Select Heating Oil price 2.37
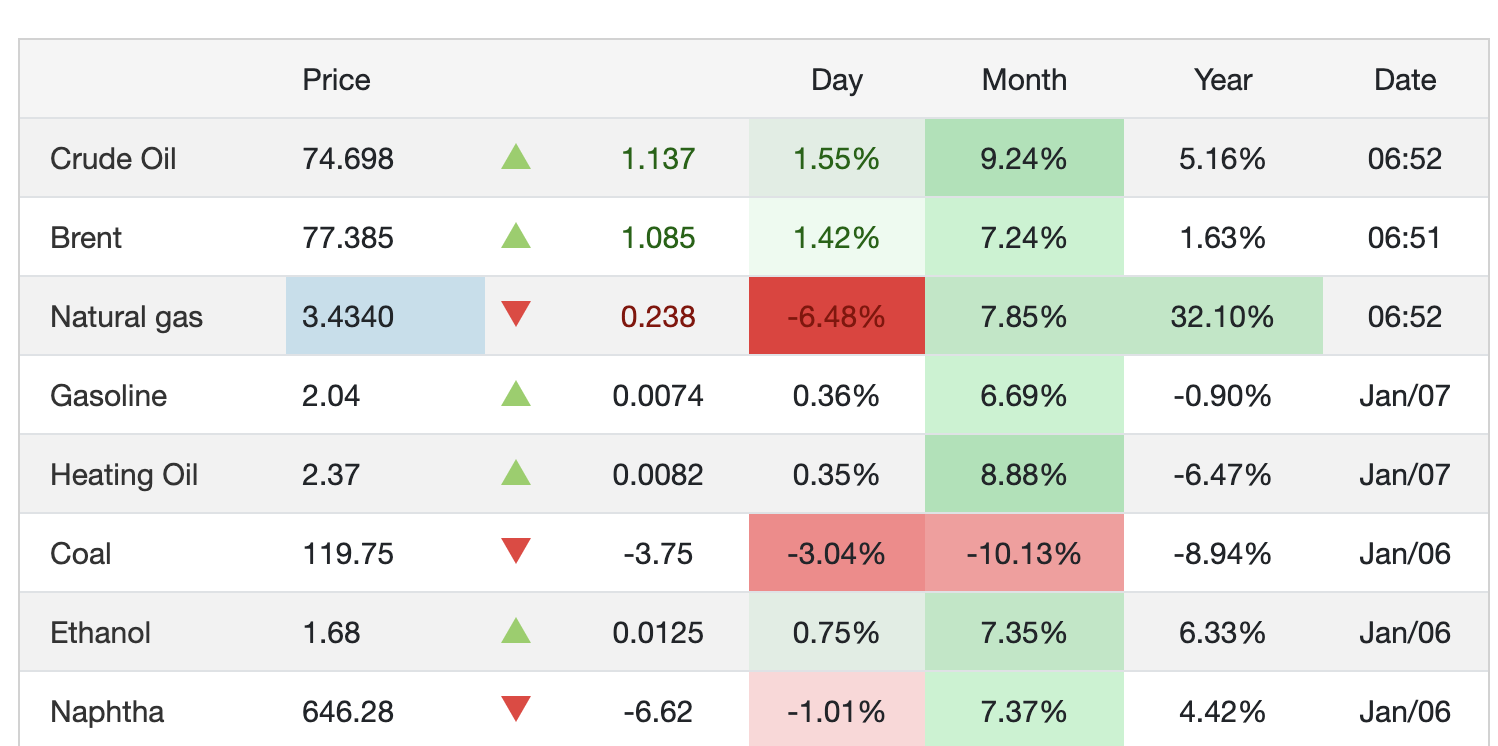This screenshot has height=746, width=1498. click(x=331, y=475)
